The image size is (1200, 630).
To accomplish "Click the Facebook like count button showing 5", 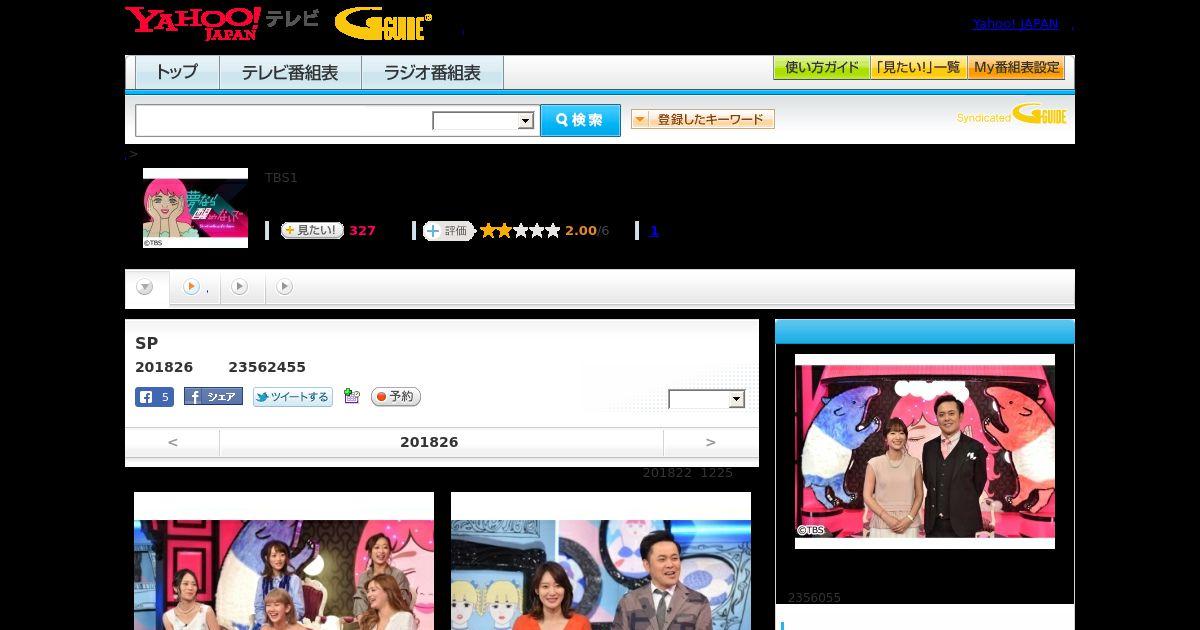I will (x=154, y=397).
